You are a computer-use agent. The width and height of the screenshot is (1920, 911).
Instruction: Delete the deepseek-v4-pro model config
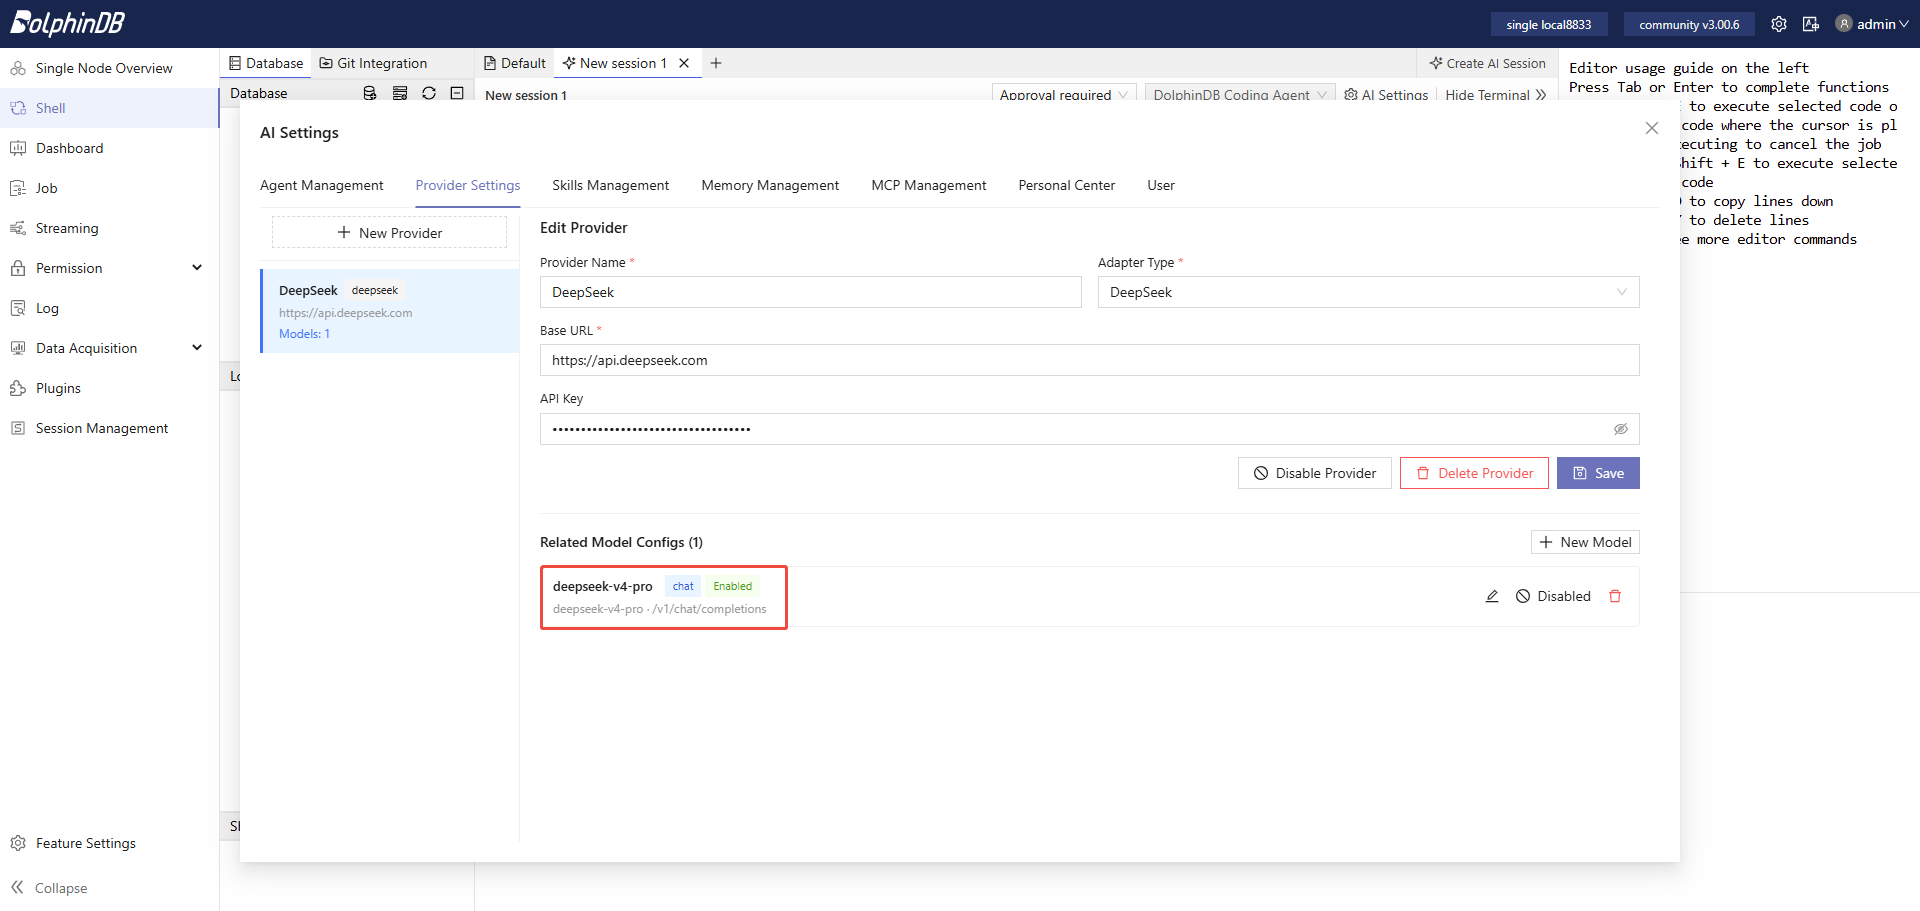click(1615, 596)
